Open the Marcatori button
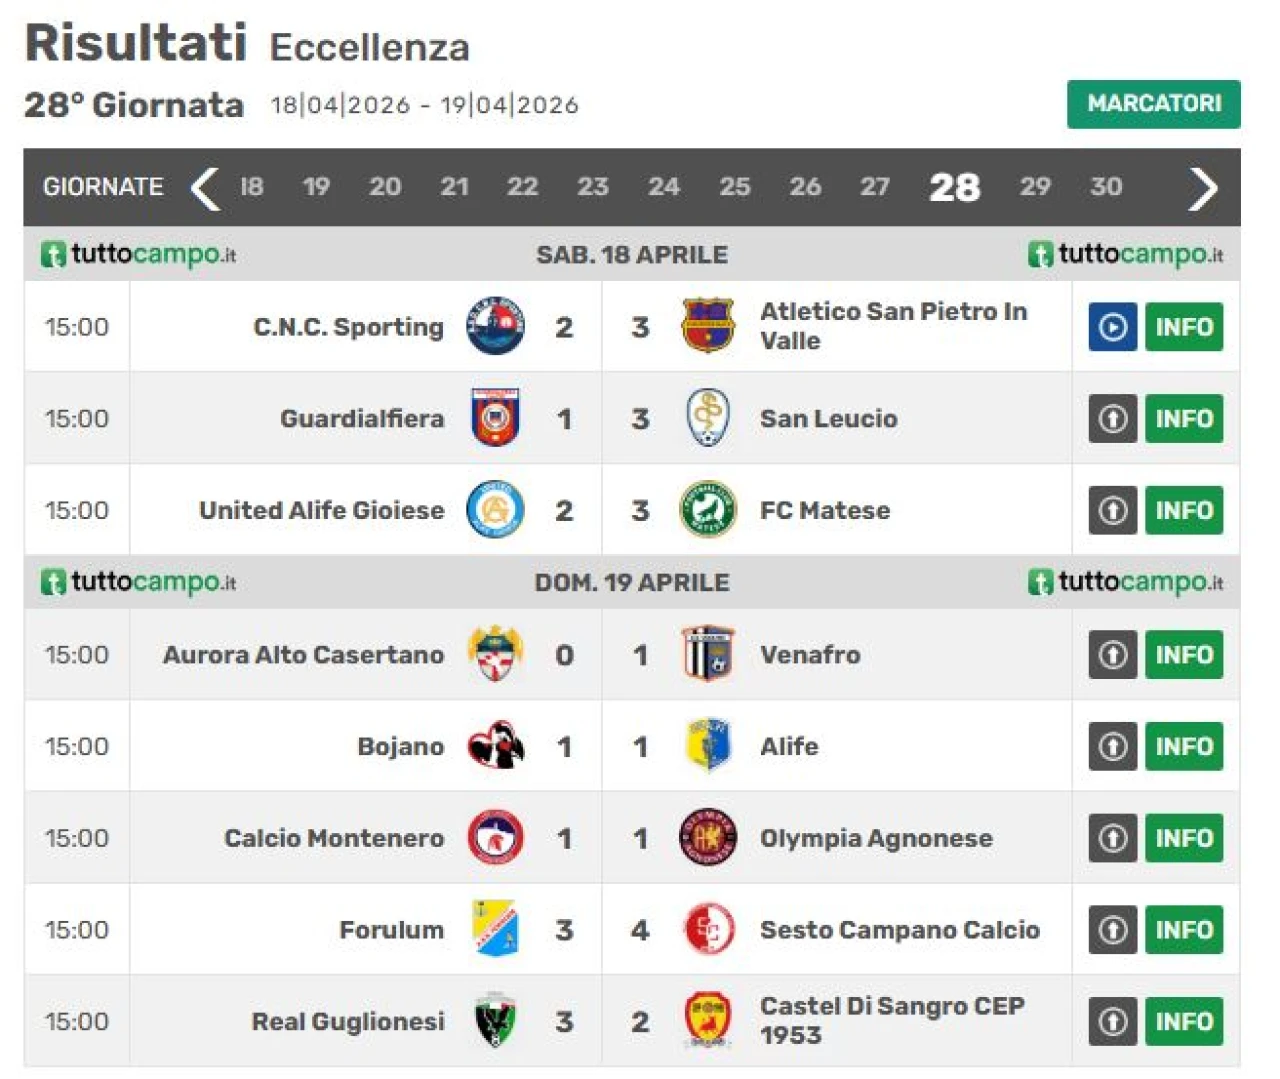Screen dimensions: 1280x1079 point(1153,104)
